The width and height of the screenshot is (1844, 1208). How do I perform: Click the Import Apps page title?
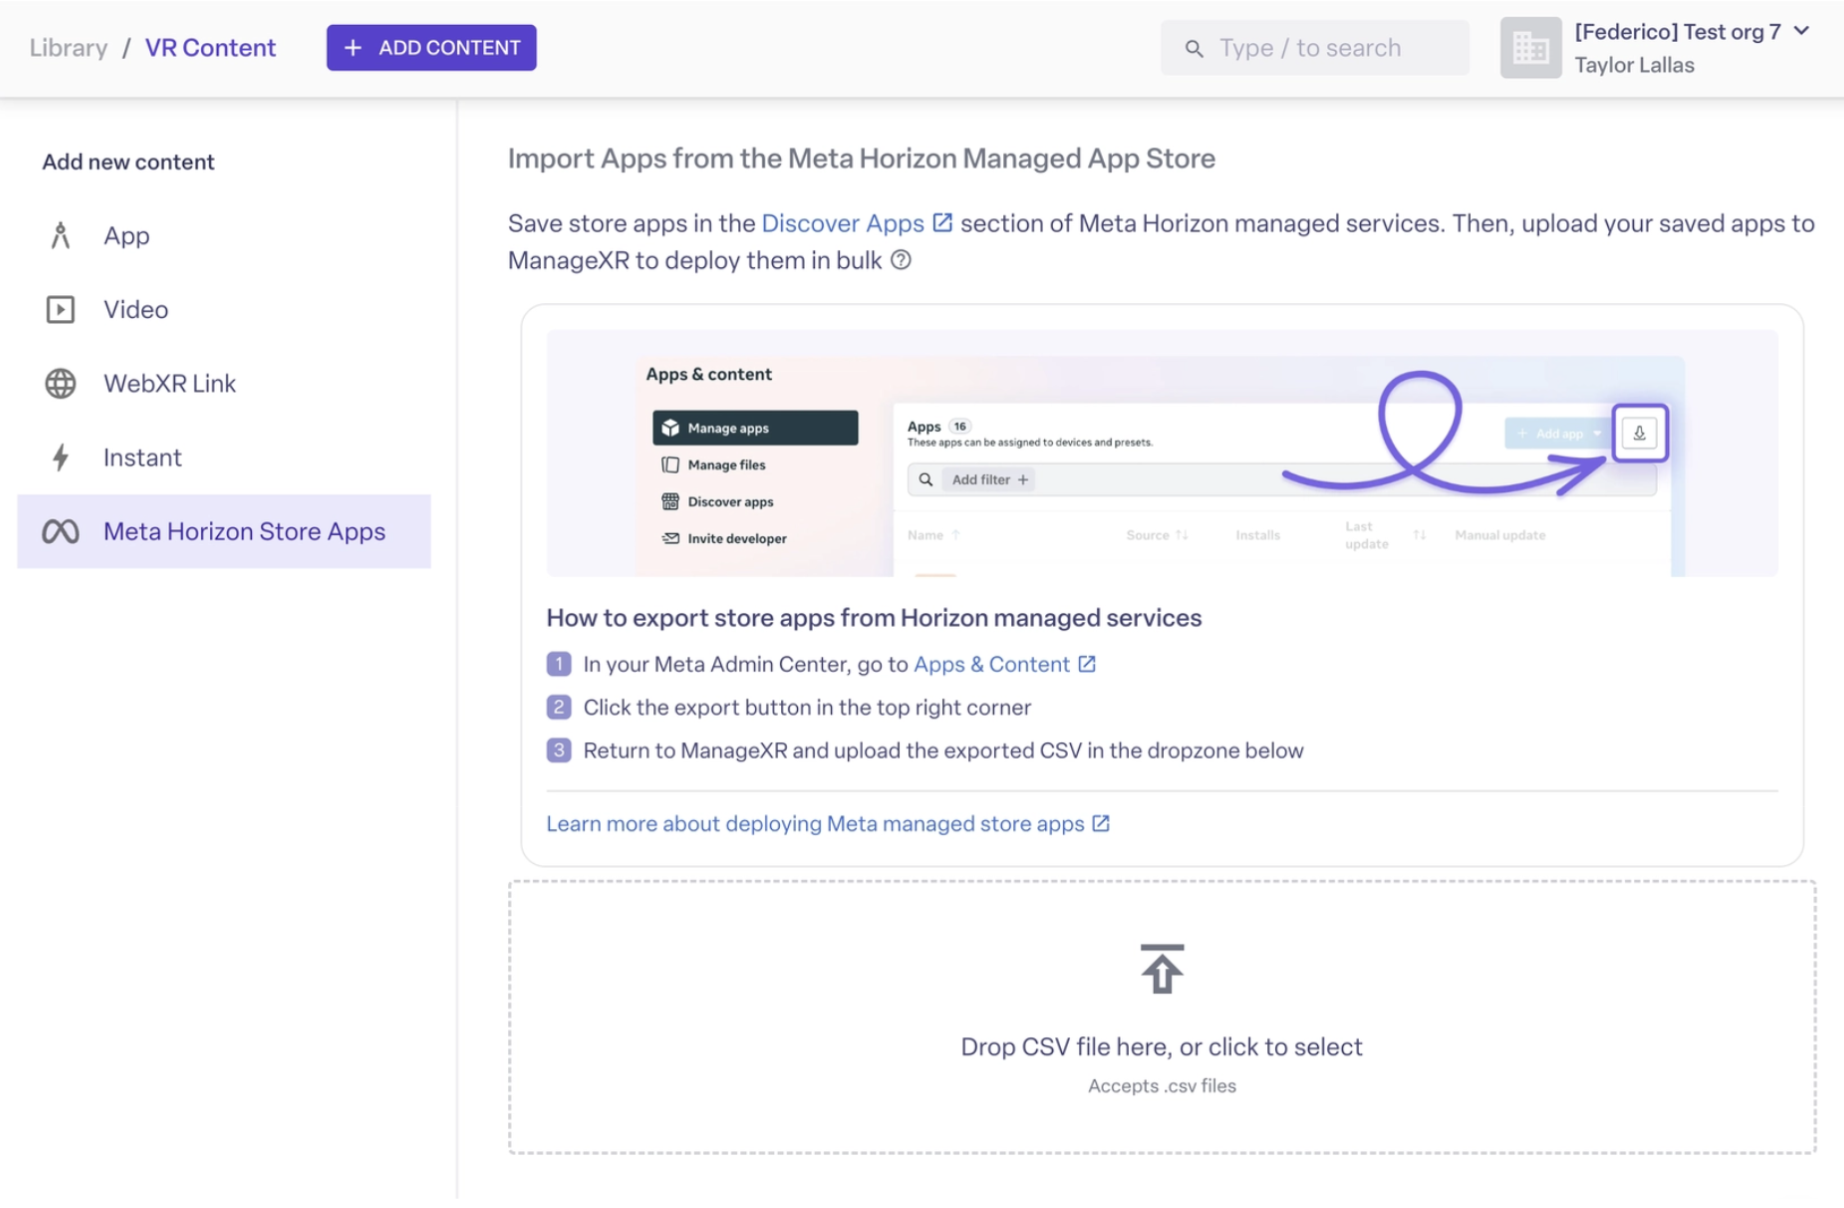coord(862,158)
